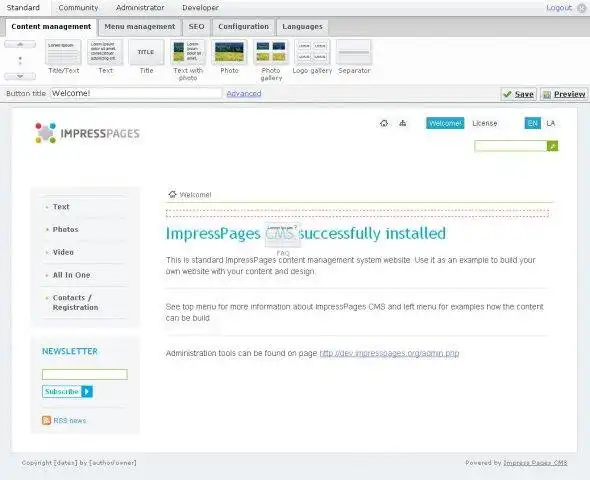The height and width of the screenshot is (480, 590).
Task: Click the dashed widget drop zone
Action: tap(357, 213)
